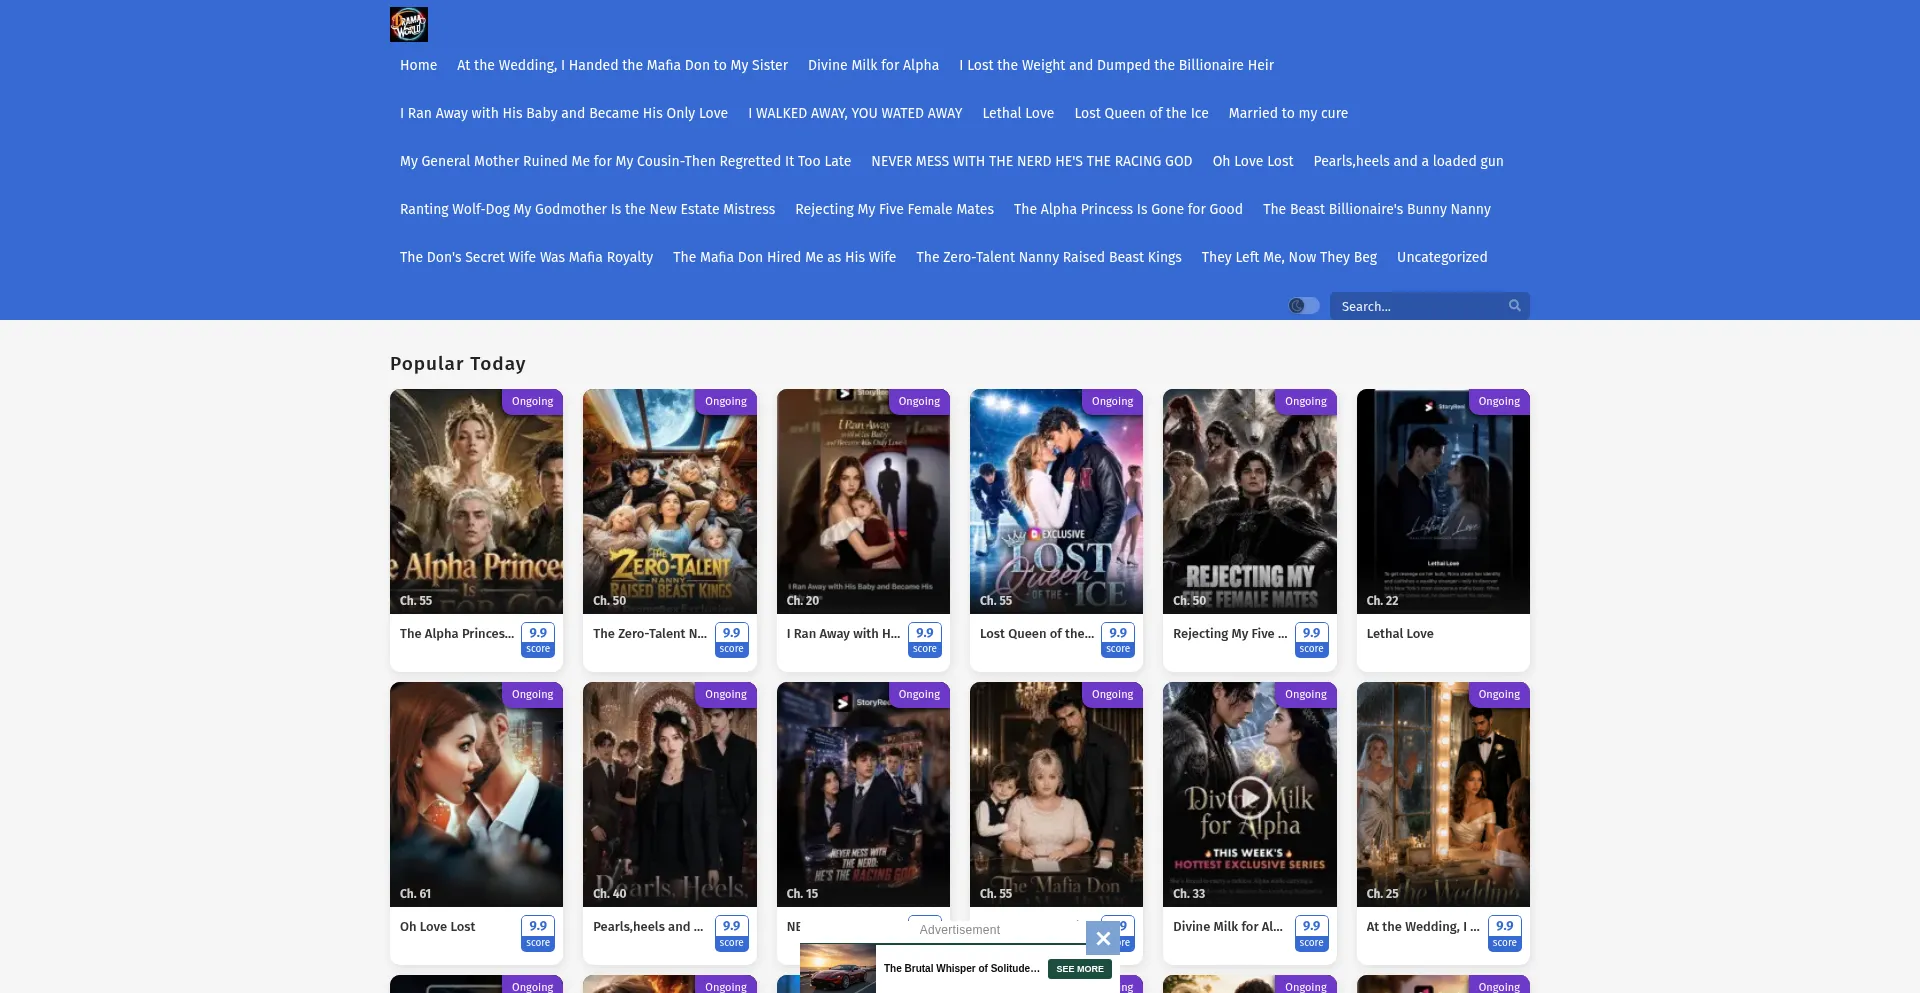Click 'Ch. 22' label on Lethal Love cover
The width and height of the screenshot is (1920, 993).
click(x=1382, y=601)
